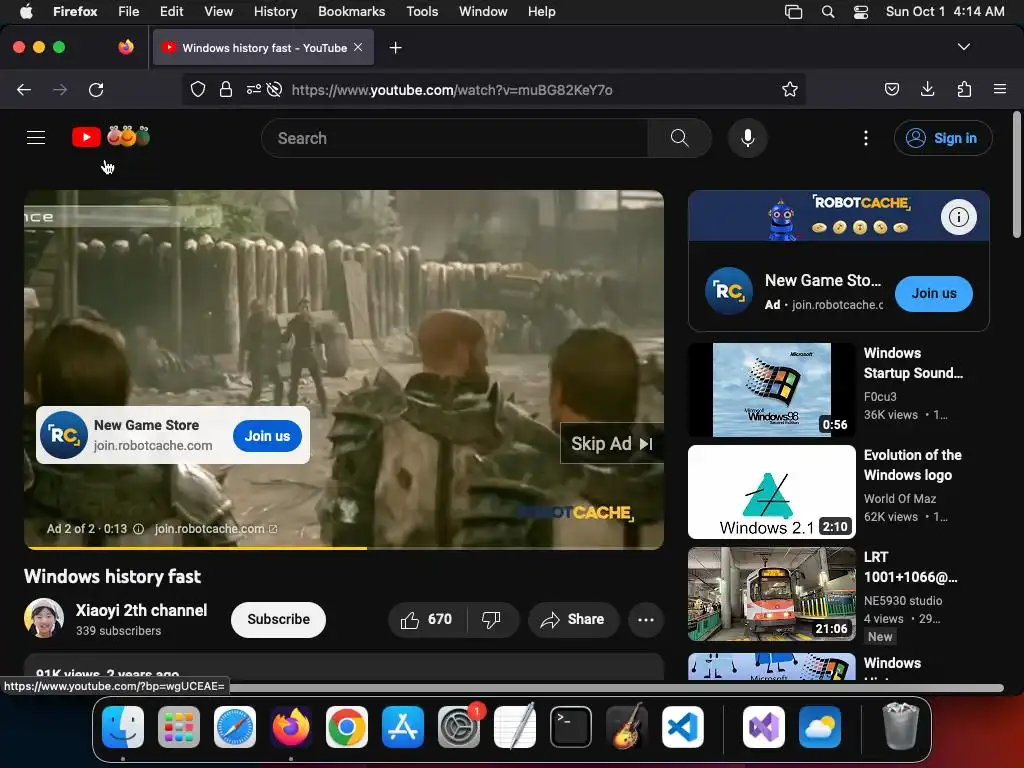Bookmark this page with star icon
The image size is (1024, 768).
pos(790,89)
